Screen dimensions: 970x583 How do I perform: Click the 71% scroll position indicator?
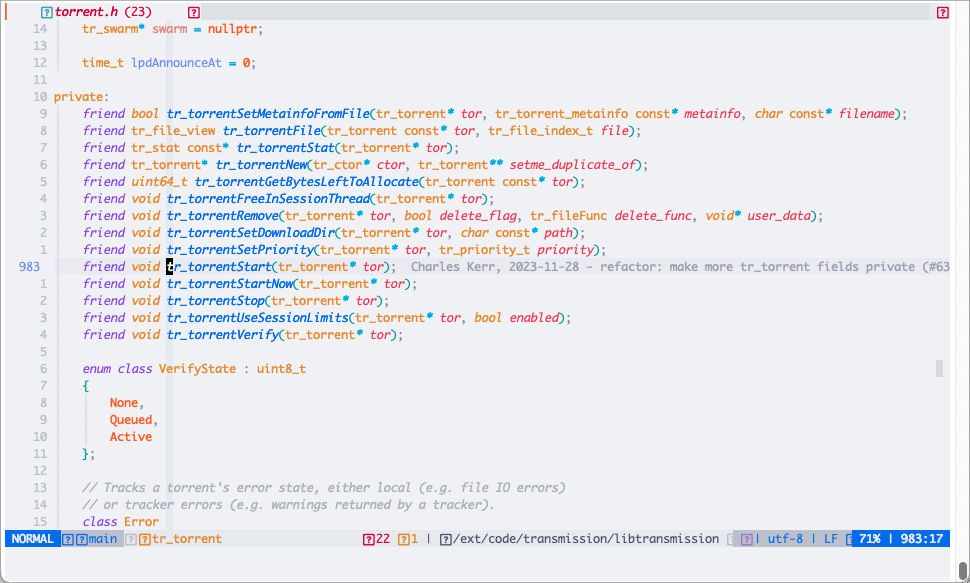tap(869, 539)
